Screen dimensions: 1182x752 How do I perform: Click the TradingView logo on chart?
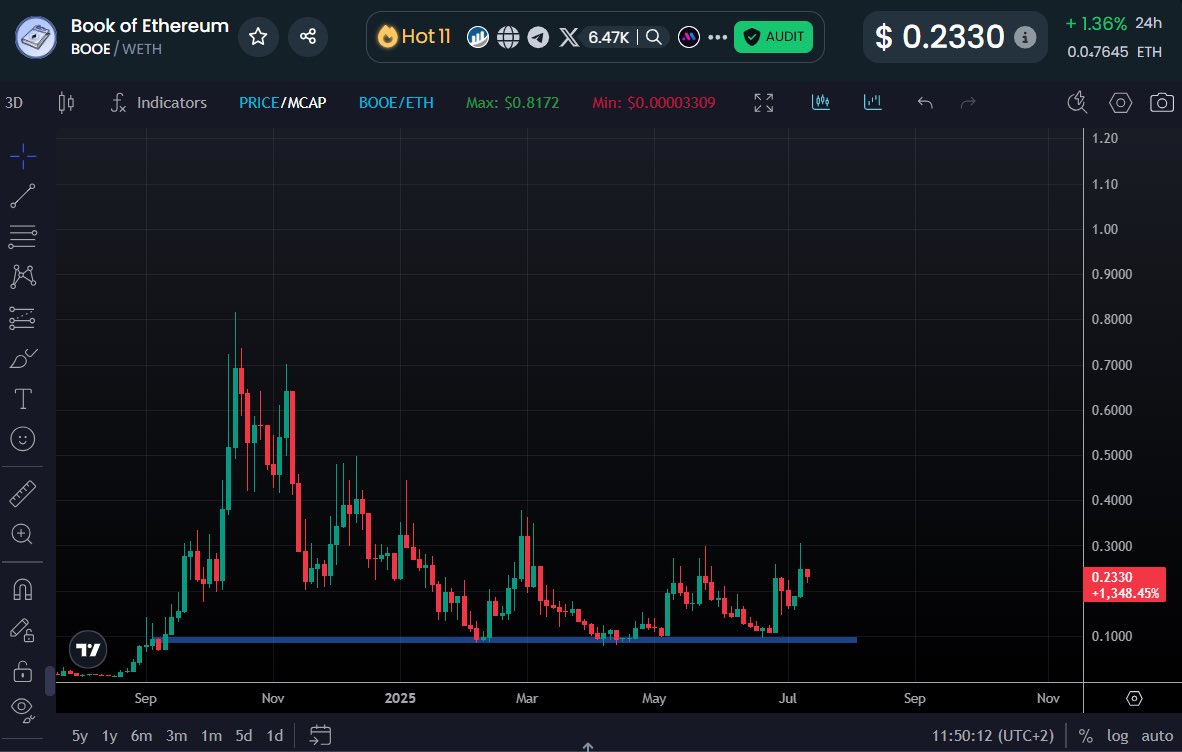click(x=88, y=650)
